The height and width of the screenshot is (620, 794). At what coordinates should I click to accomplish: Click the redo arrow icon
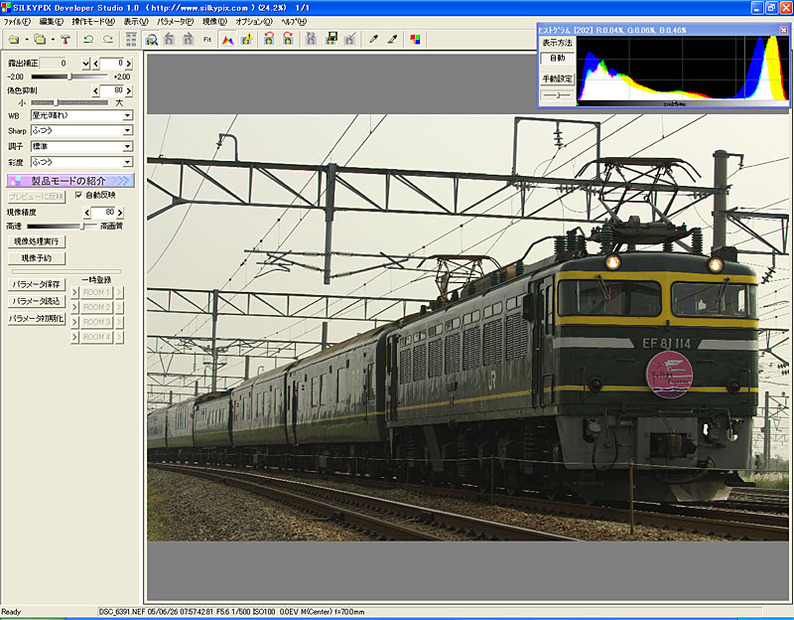click(108, 40)
